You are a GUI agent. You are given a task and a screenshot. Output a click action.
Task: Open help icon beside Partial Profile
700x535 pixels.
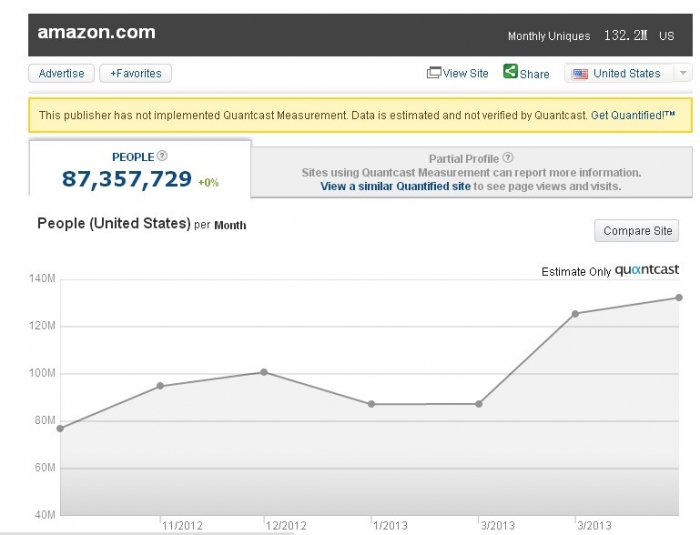coord(509,158)
